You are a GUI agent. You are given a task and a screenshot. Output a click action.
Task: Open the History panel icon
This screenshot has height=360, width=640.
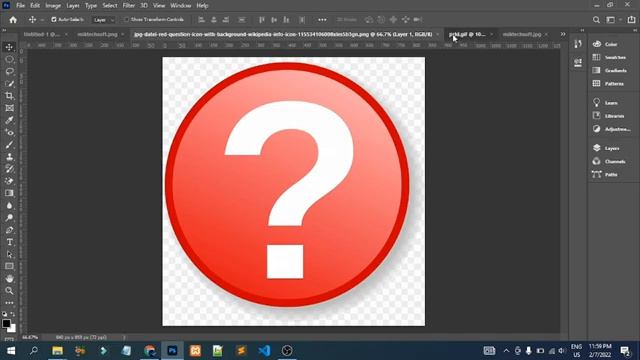(578, 44)
